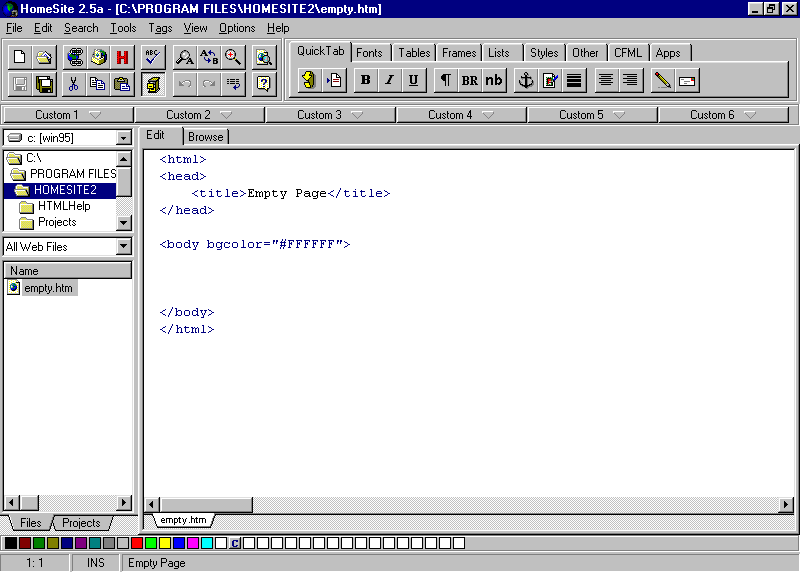Switch to the CFML tab

(x=628, y=53)
